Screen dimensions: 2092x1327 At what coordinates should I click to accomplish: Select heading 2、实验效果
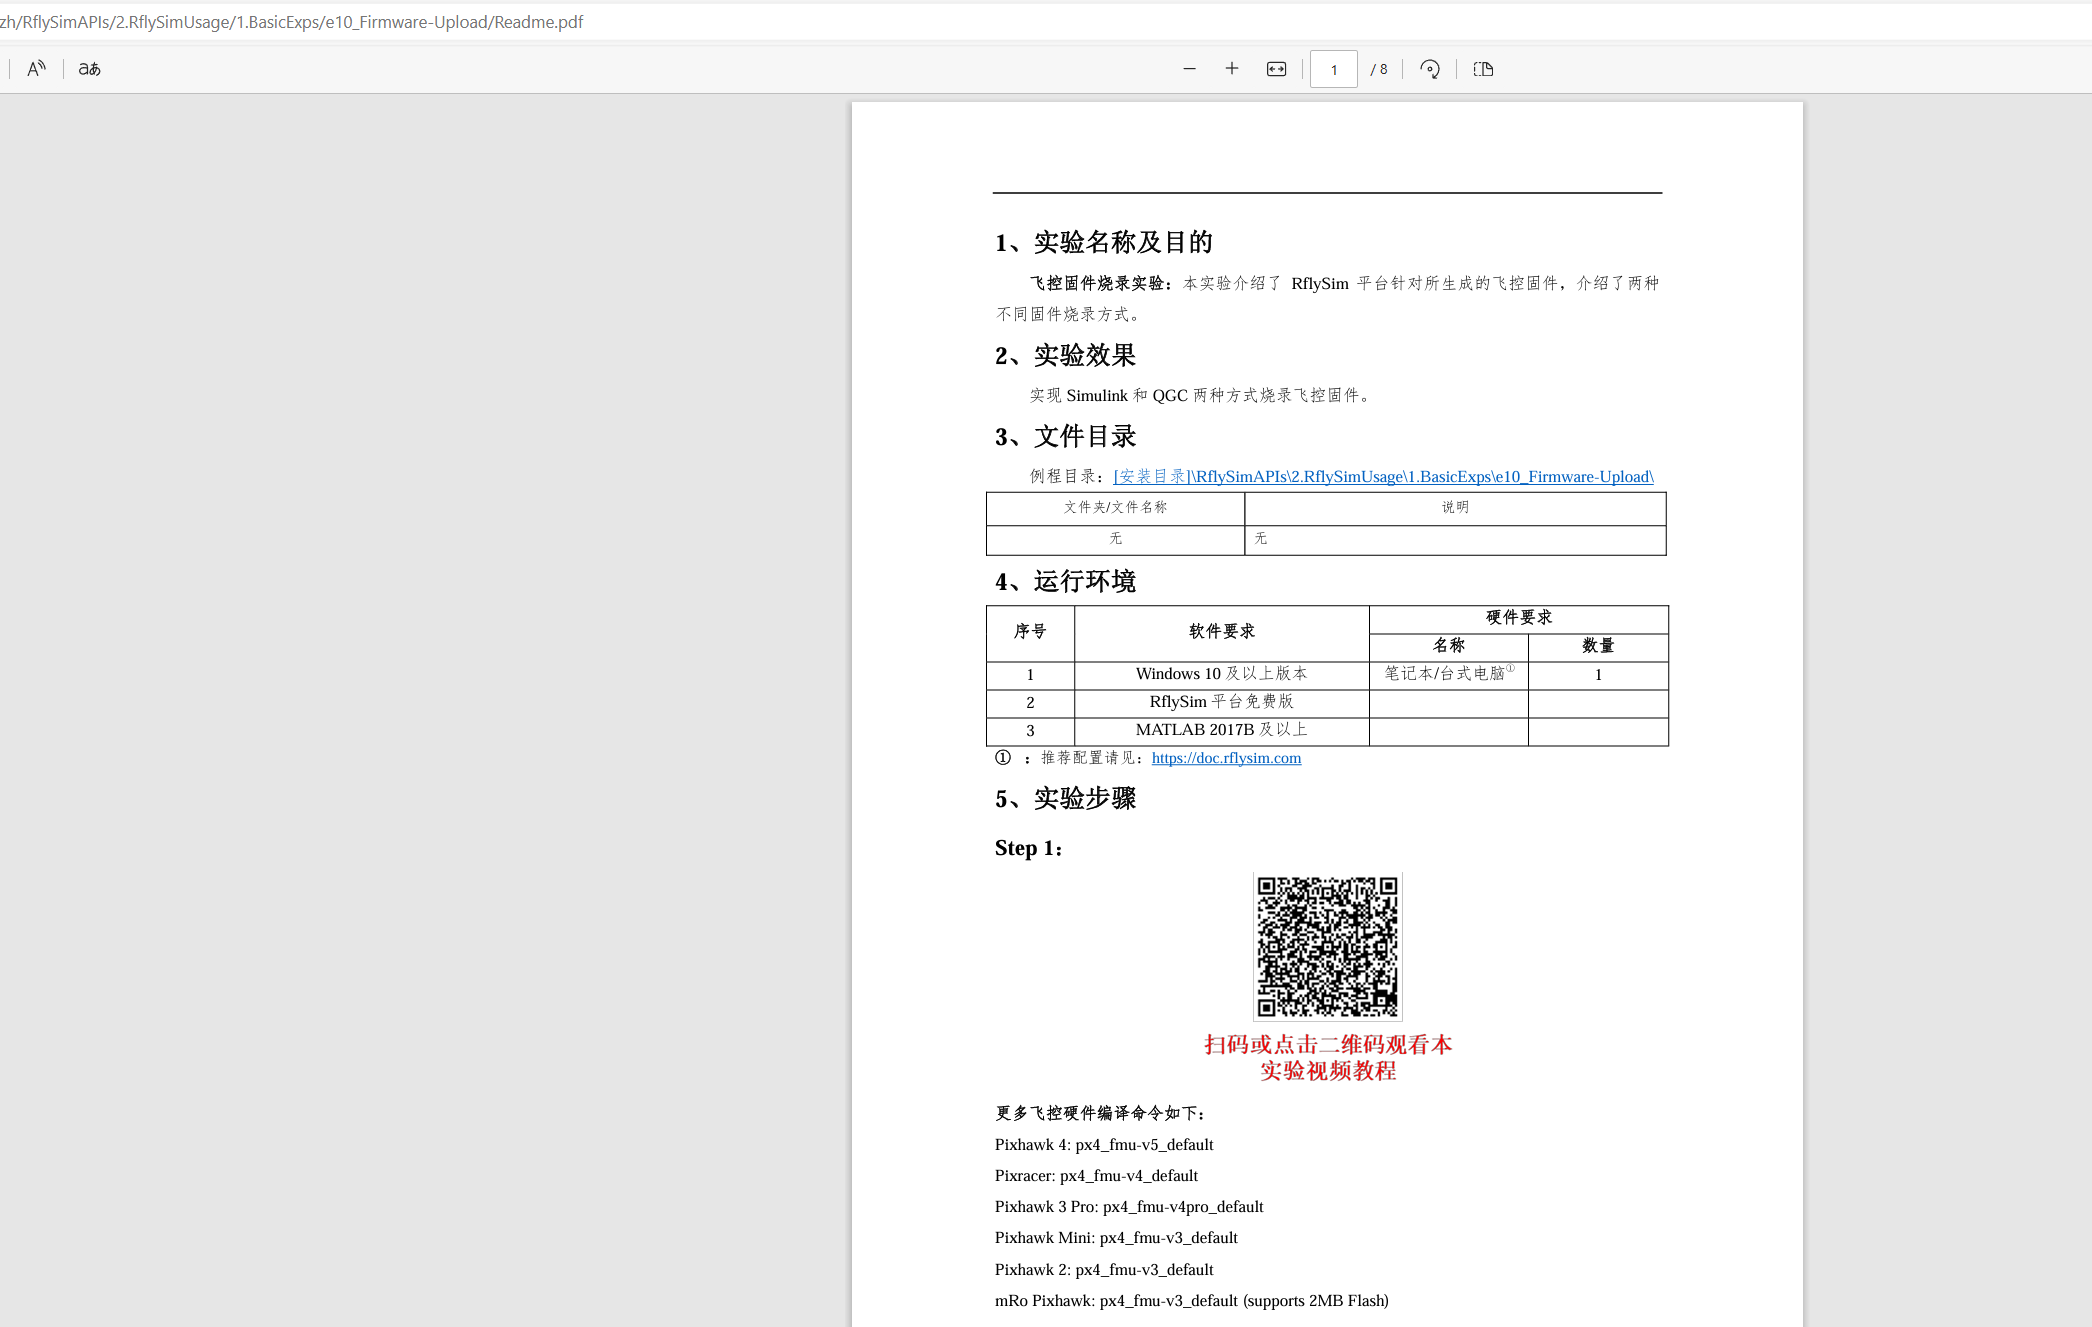tap(1065, 355)
